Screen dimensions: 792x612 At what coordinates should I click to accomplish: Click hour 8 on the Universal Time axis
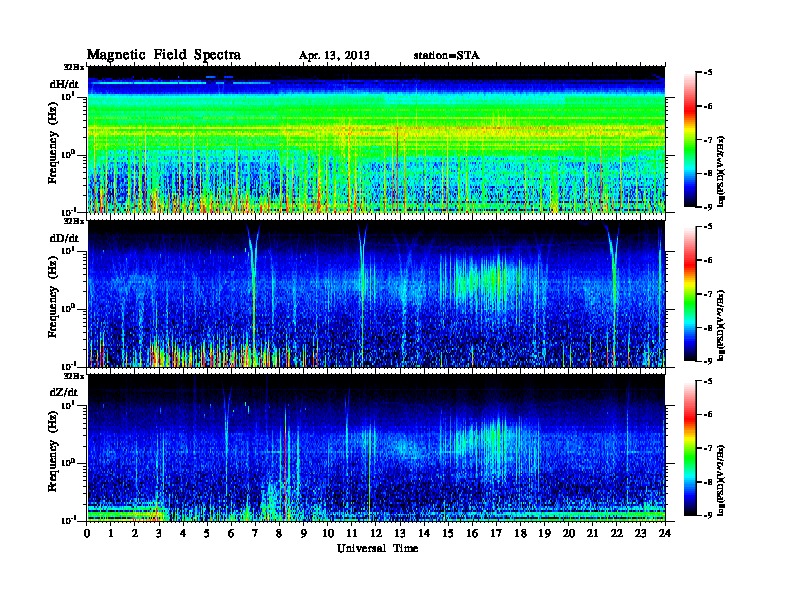tap(279, 533)
